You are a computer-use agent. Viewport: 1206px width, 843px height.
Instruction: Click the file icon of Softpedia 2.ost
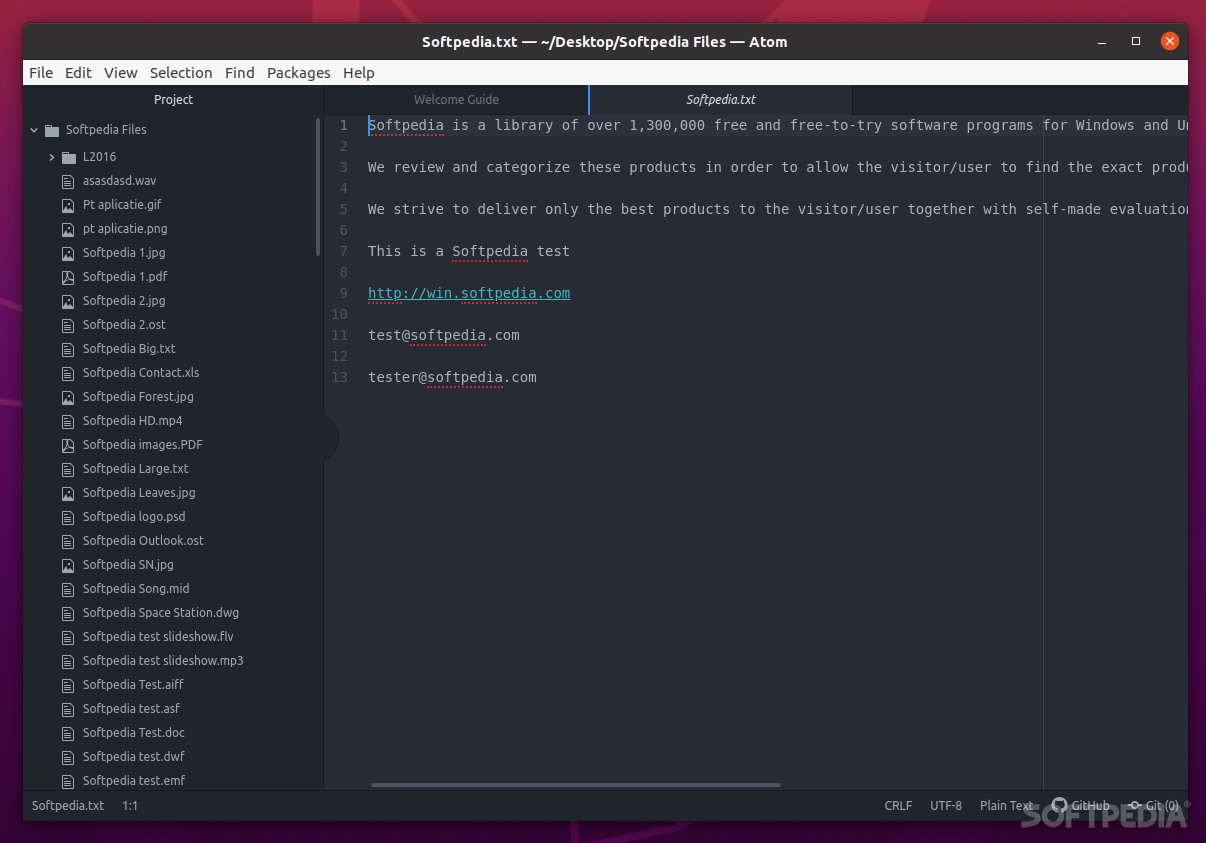click(68, 325)
